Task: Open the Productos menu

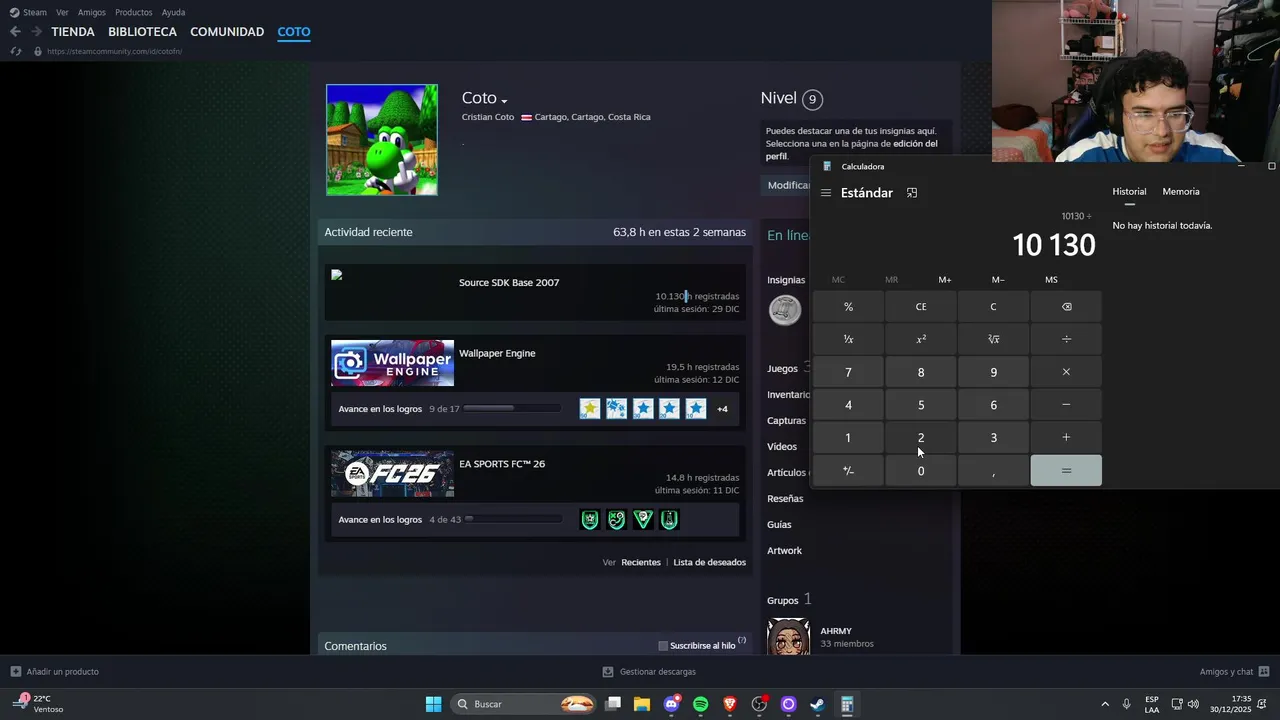Action: click(x=134, y=12)
